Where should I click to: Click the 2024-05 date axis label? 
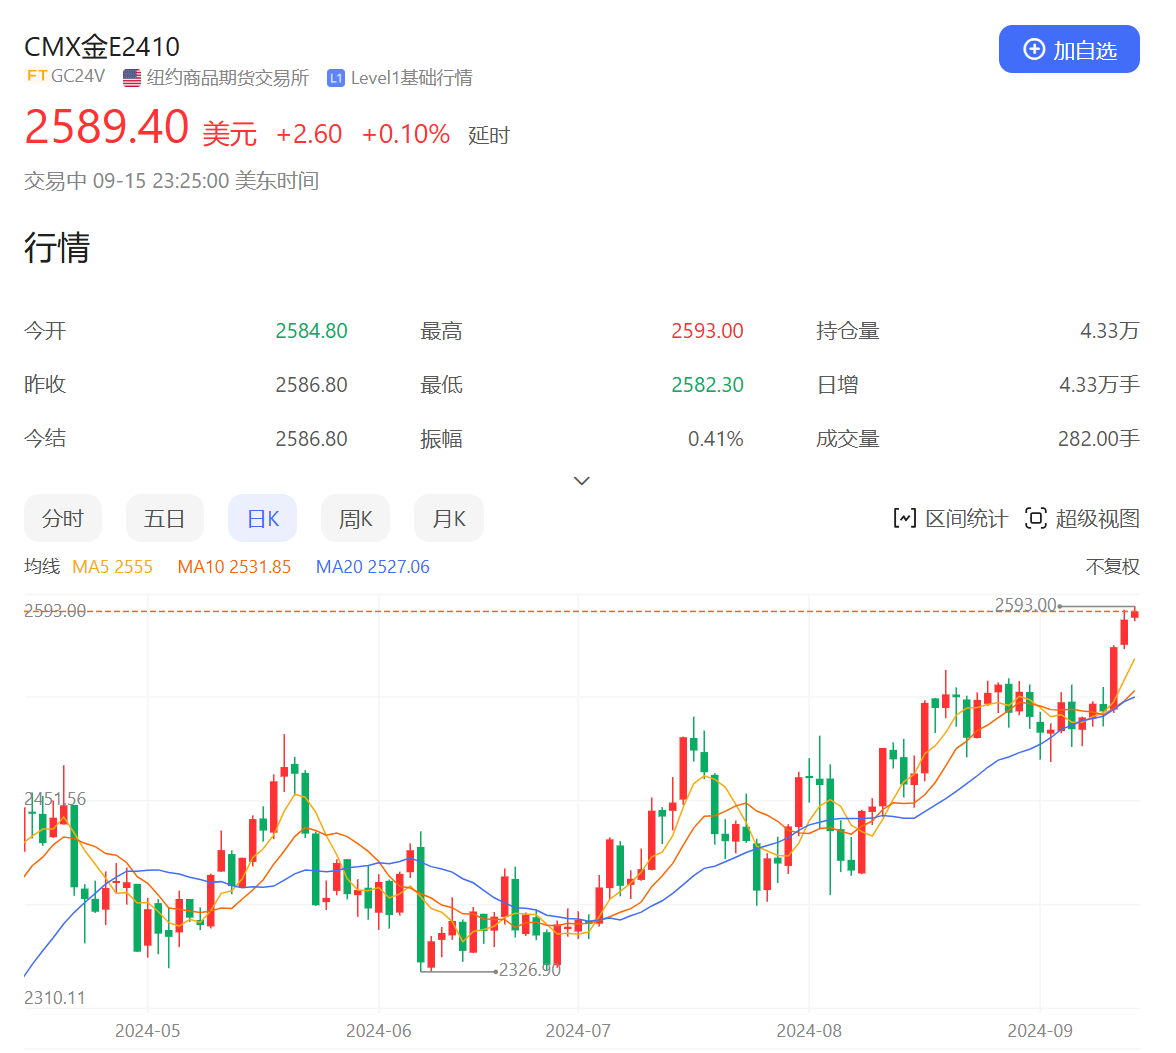tap(148, 1030)
